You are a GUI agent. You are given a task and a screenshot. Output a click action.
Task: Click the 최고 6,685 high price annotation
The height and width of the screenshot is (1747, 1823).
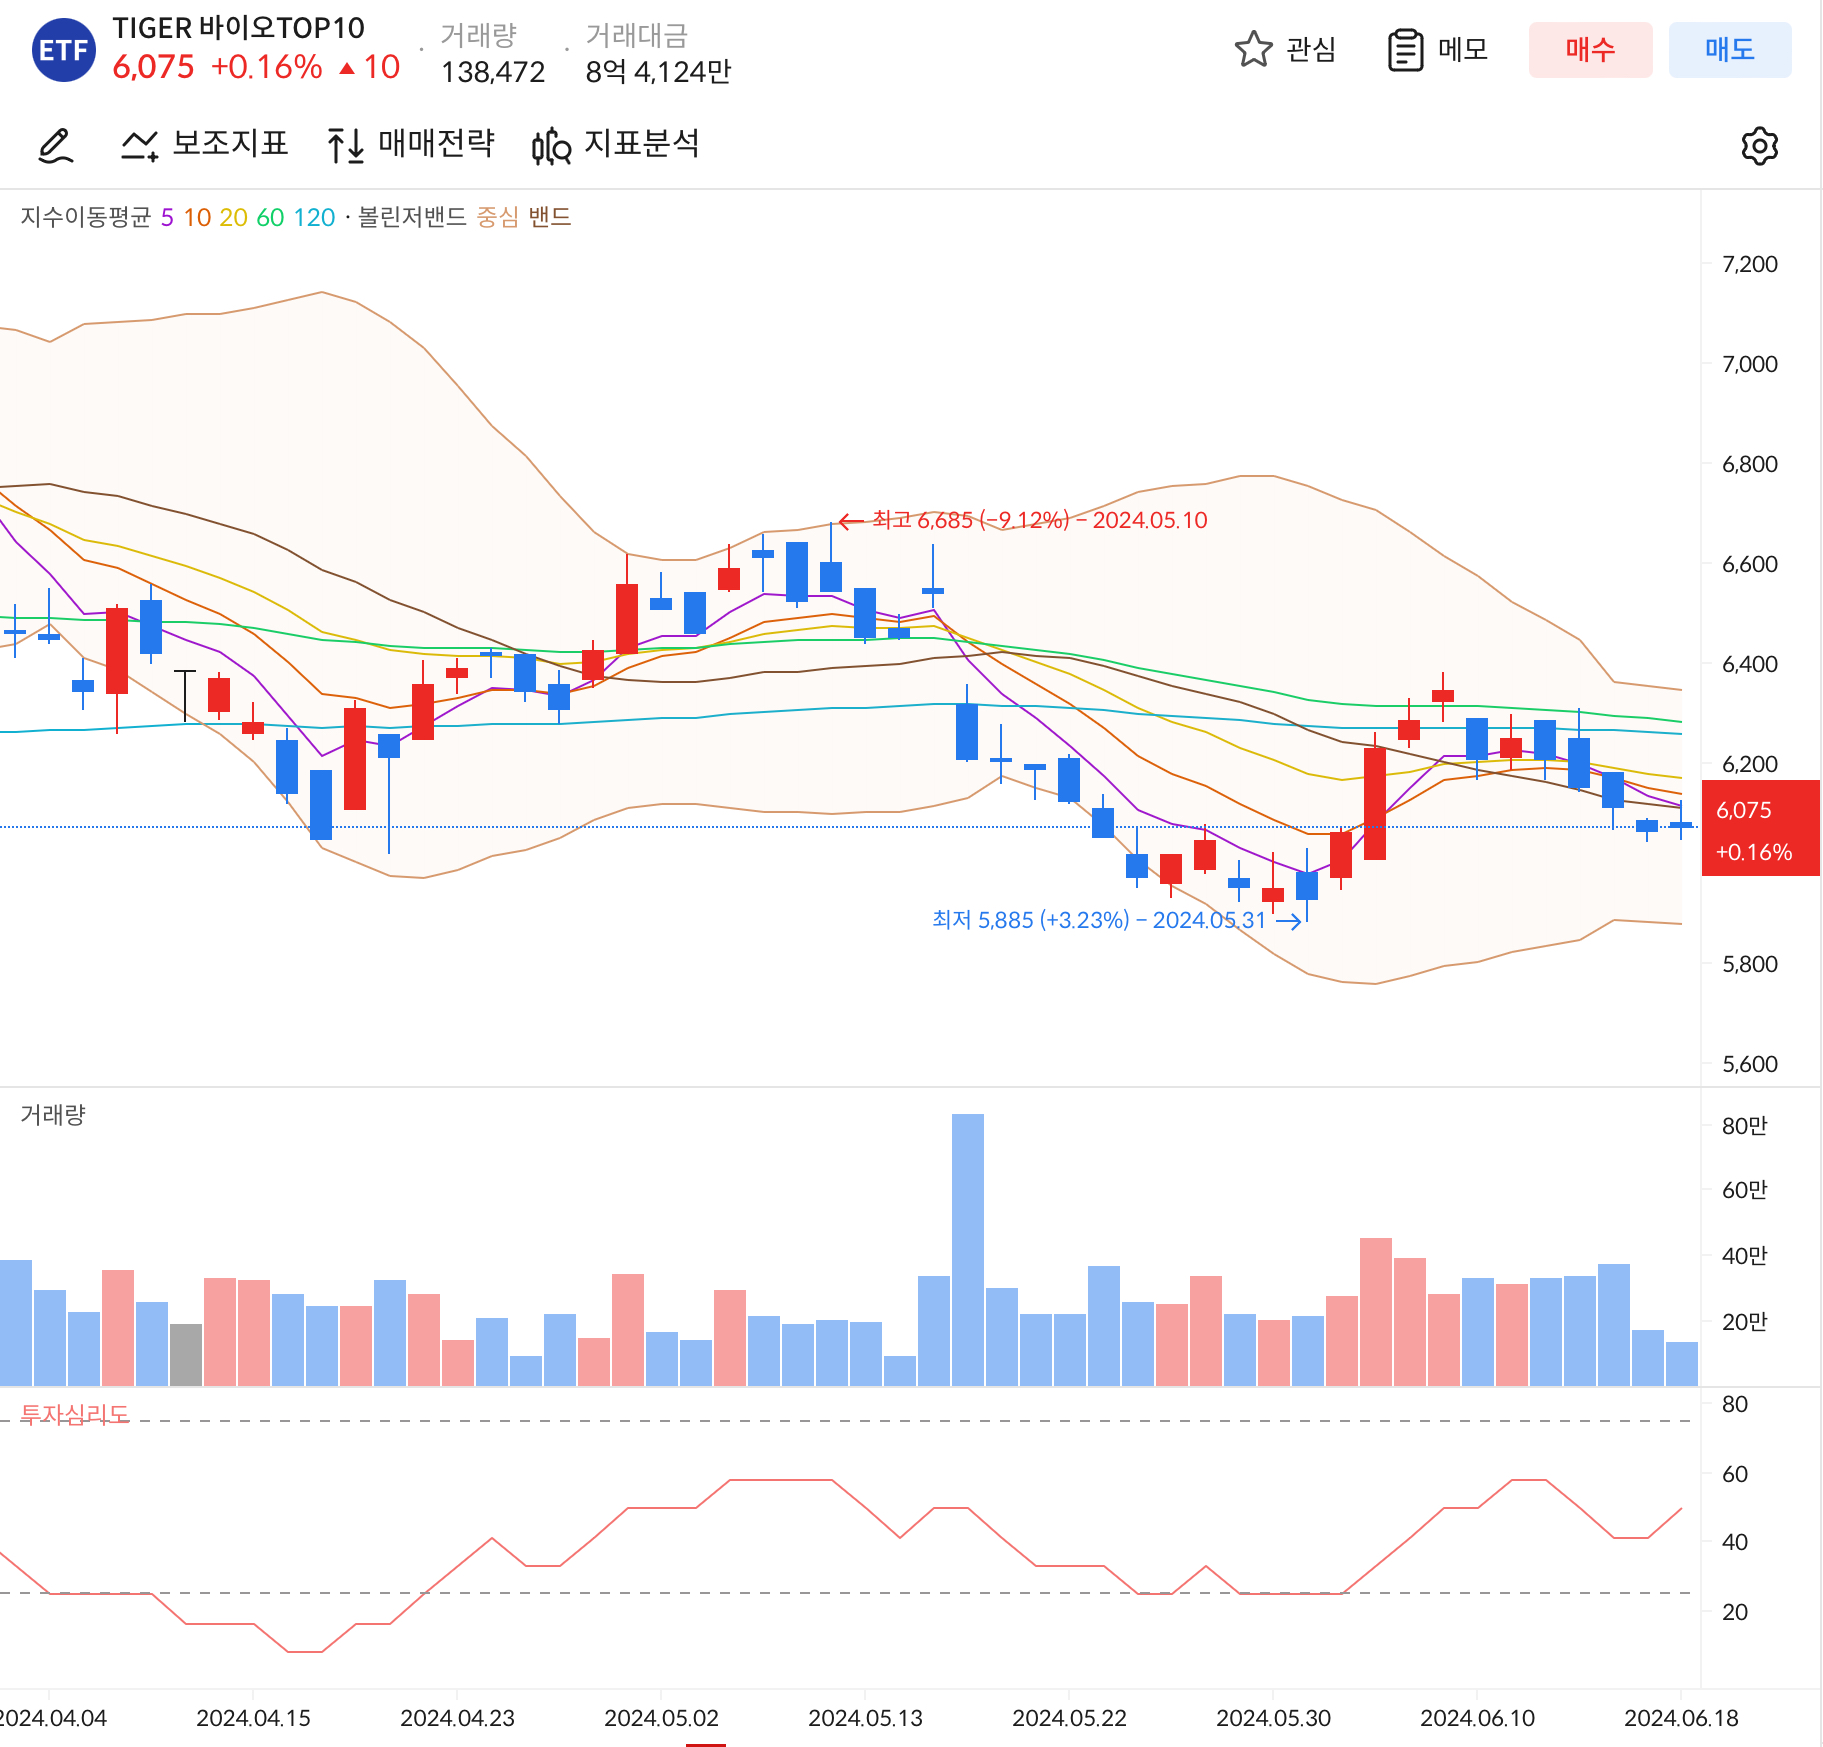point(1023,520)
